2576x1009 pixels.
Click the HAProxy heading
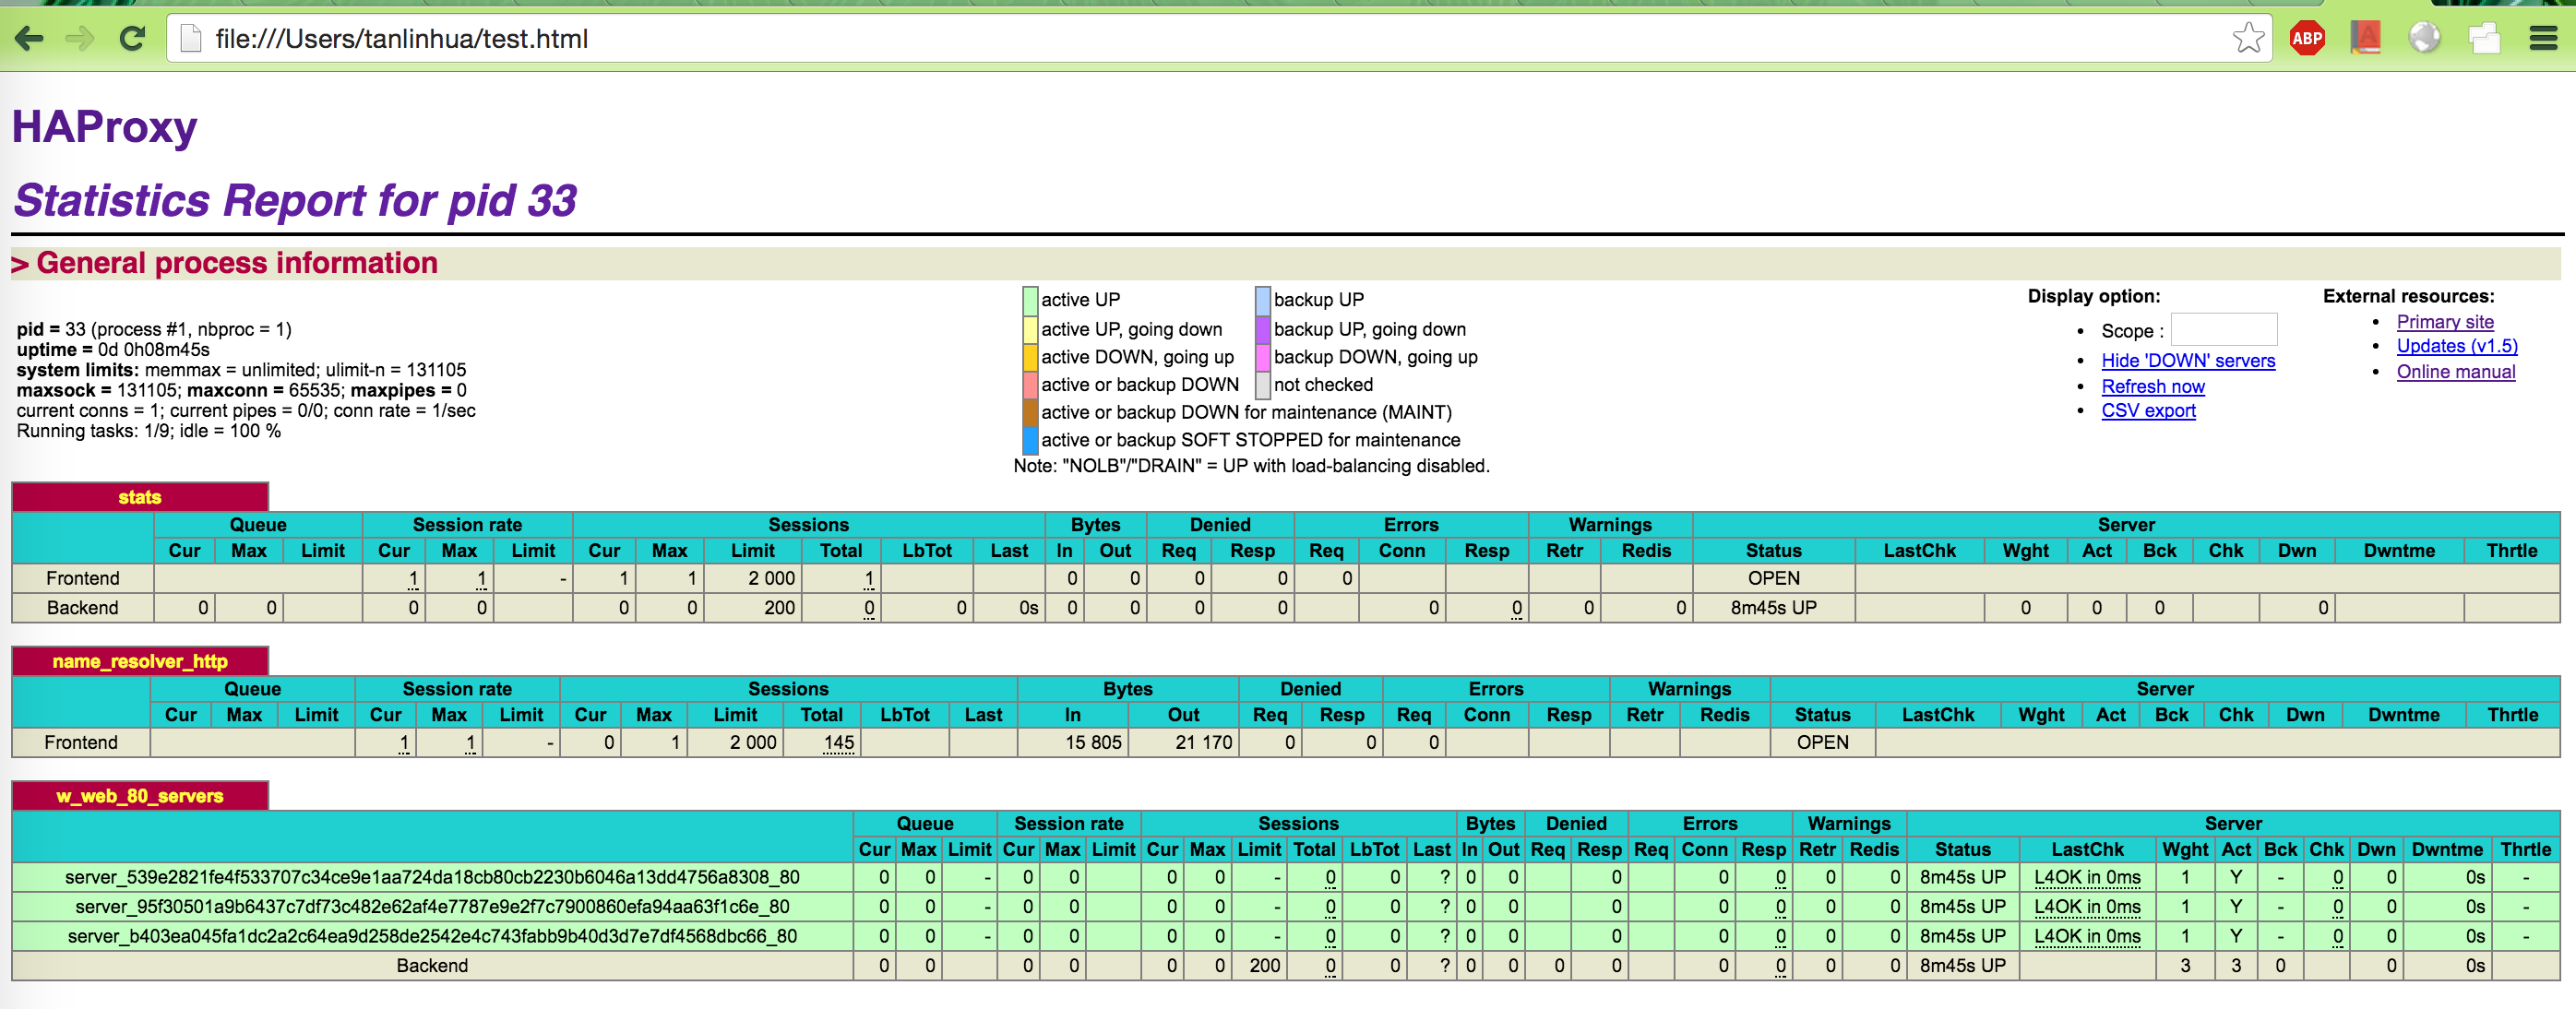(104, 128)
